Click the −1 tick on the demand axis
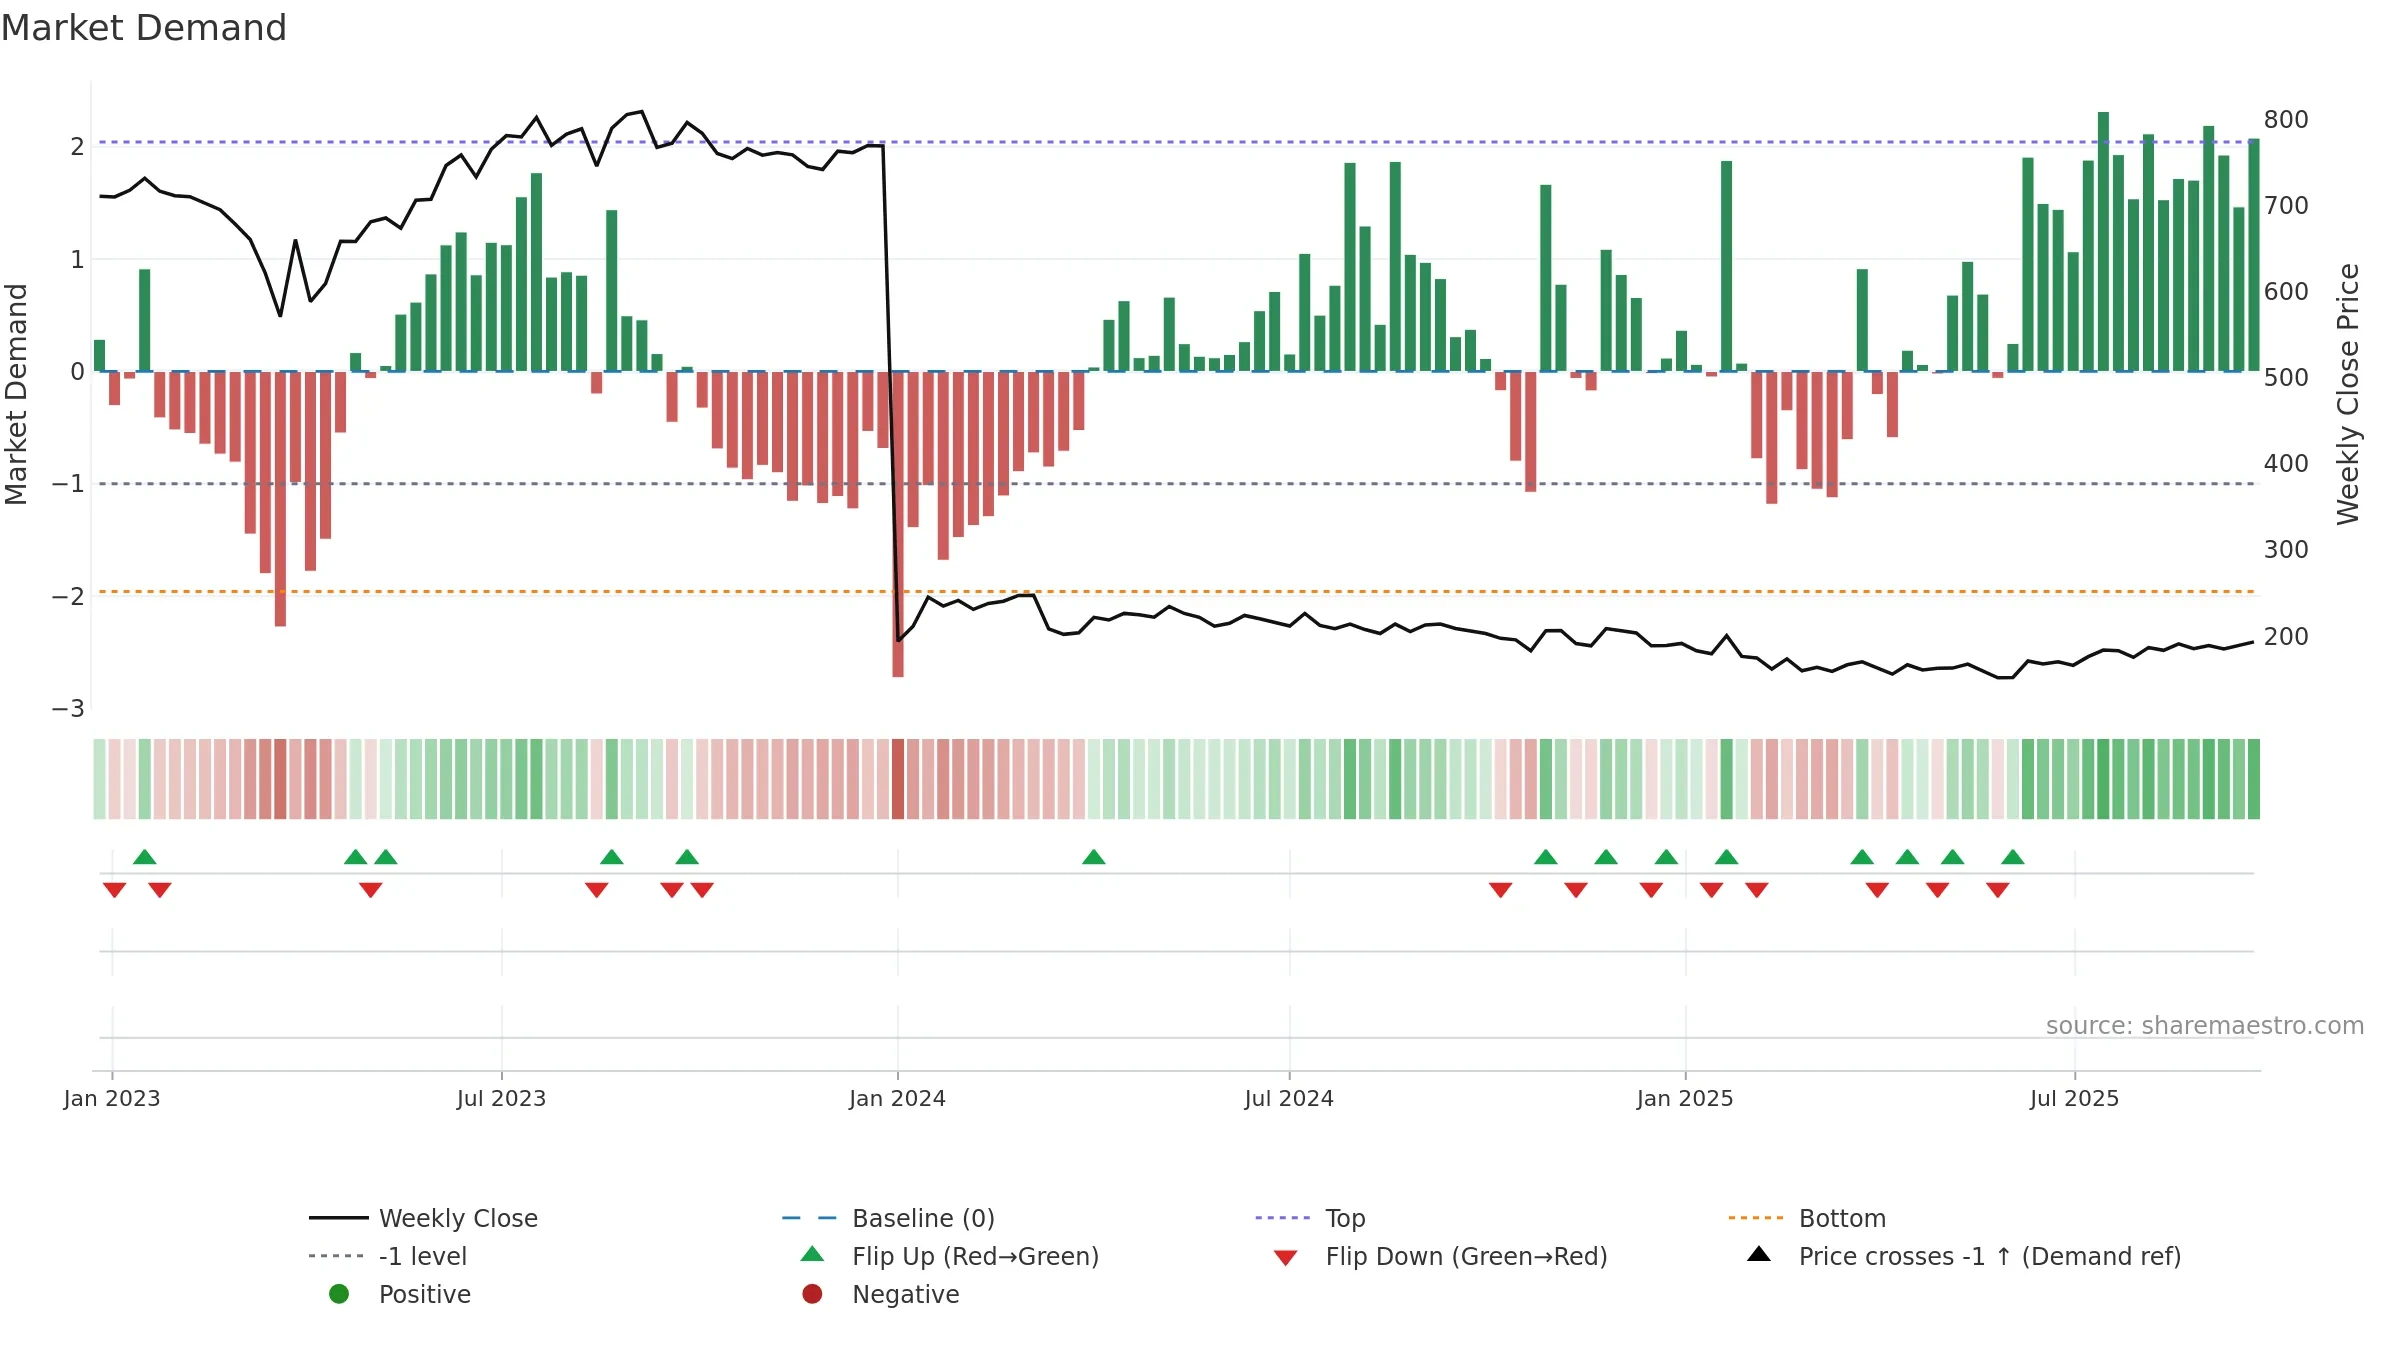Image resolution: width=2400 pixels, height=1350 pixels. click(x=68, y=484)
